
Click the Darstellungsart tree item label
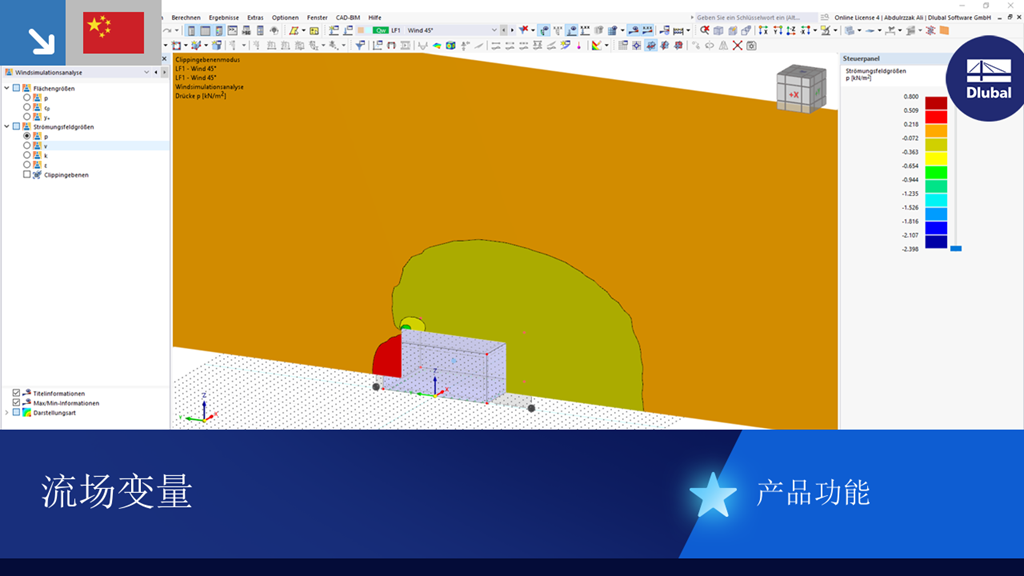coord(55,413)
